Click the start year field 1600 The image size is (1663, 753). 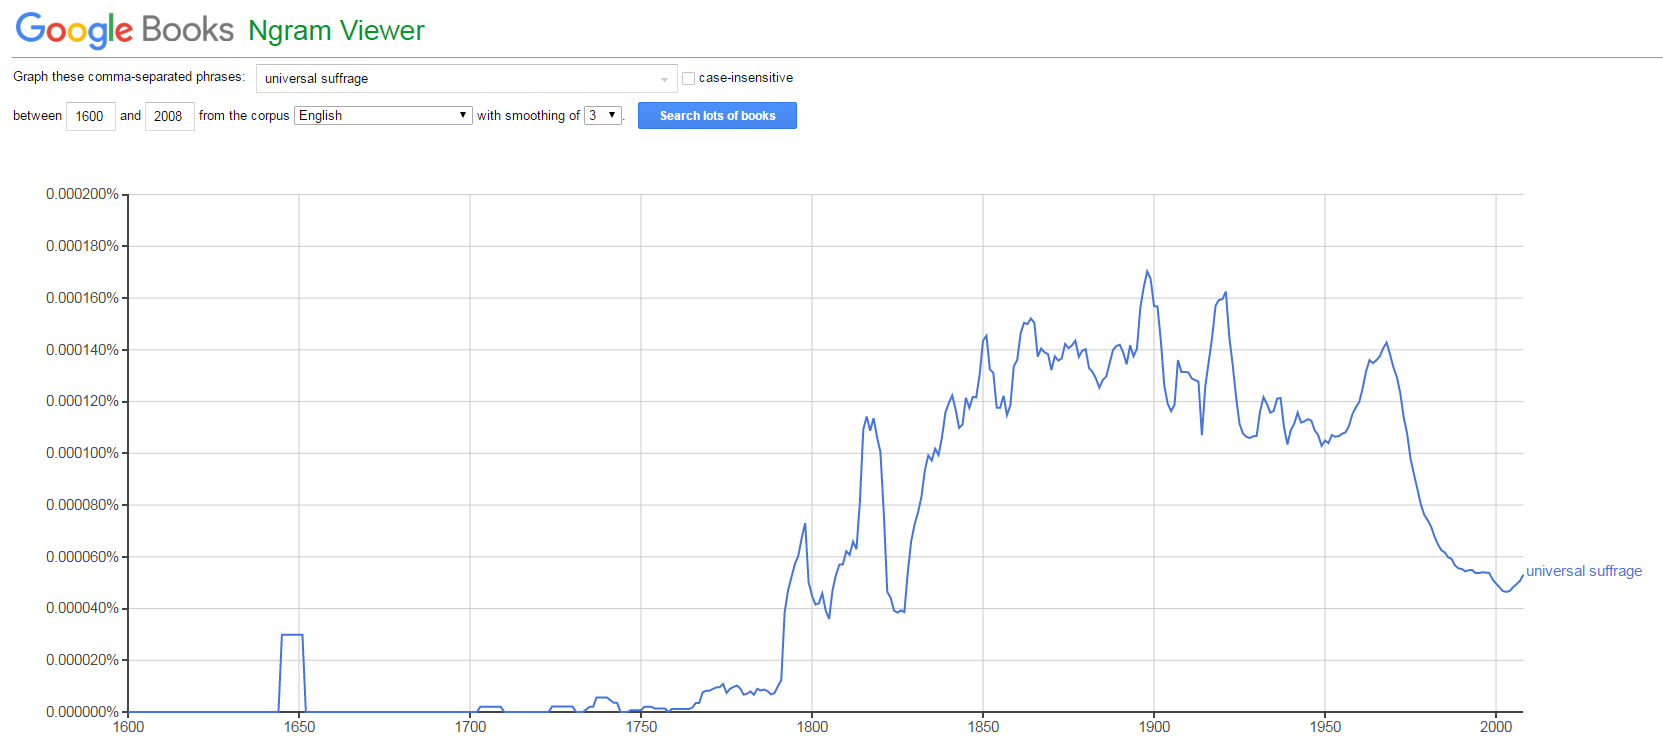pos(90,116)
